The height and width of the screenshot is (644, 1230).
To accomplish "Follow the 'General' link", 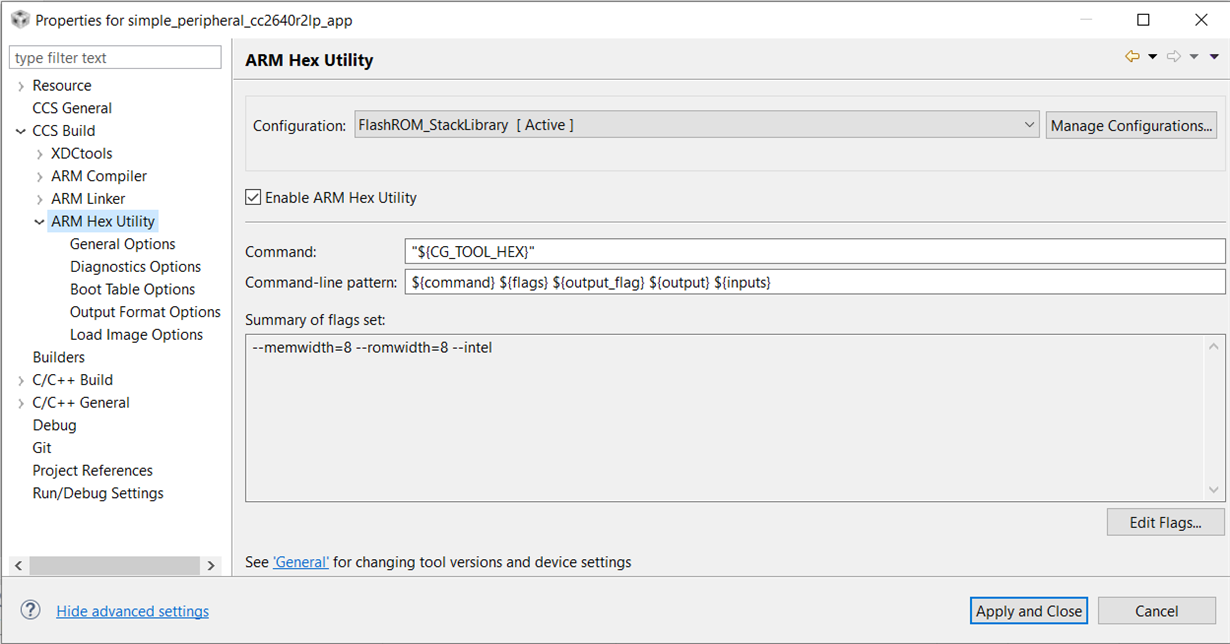I will click(301, 562).
